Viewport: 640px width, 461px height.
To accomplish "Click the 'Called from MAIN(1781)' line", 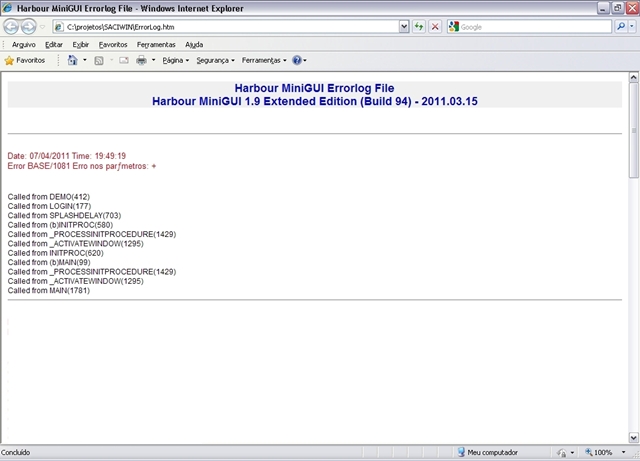I will coord(49,291).
